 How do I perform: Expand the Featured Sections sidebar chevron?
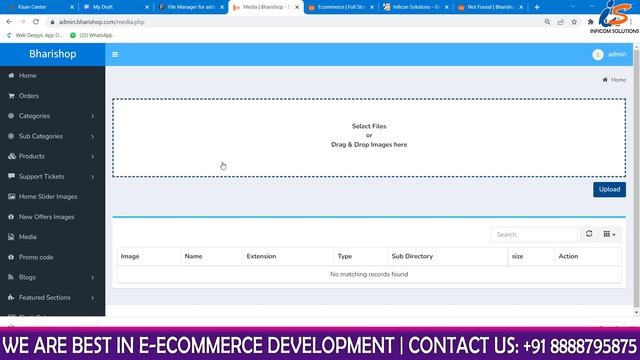tap(93, 298)
